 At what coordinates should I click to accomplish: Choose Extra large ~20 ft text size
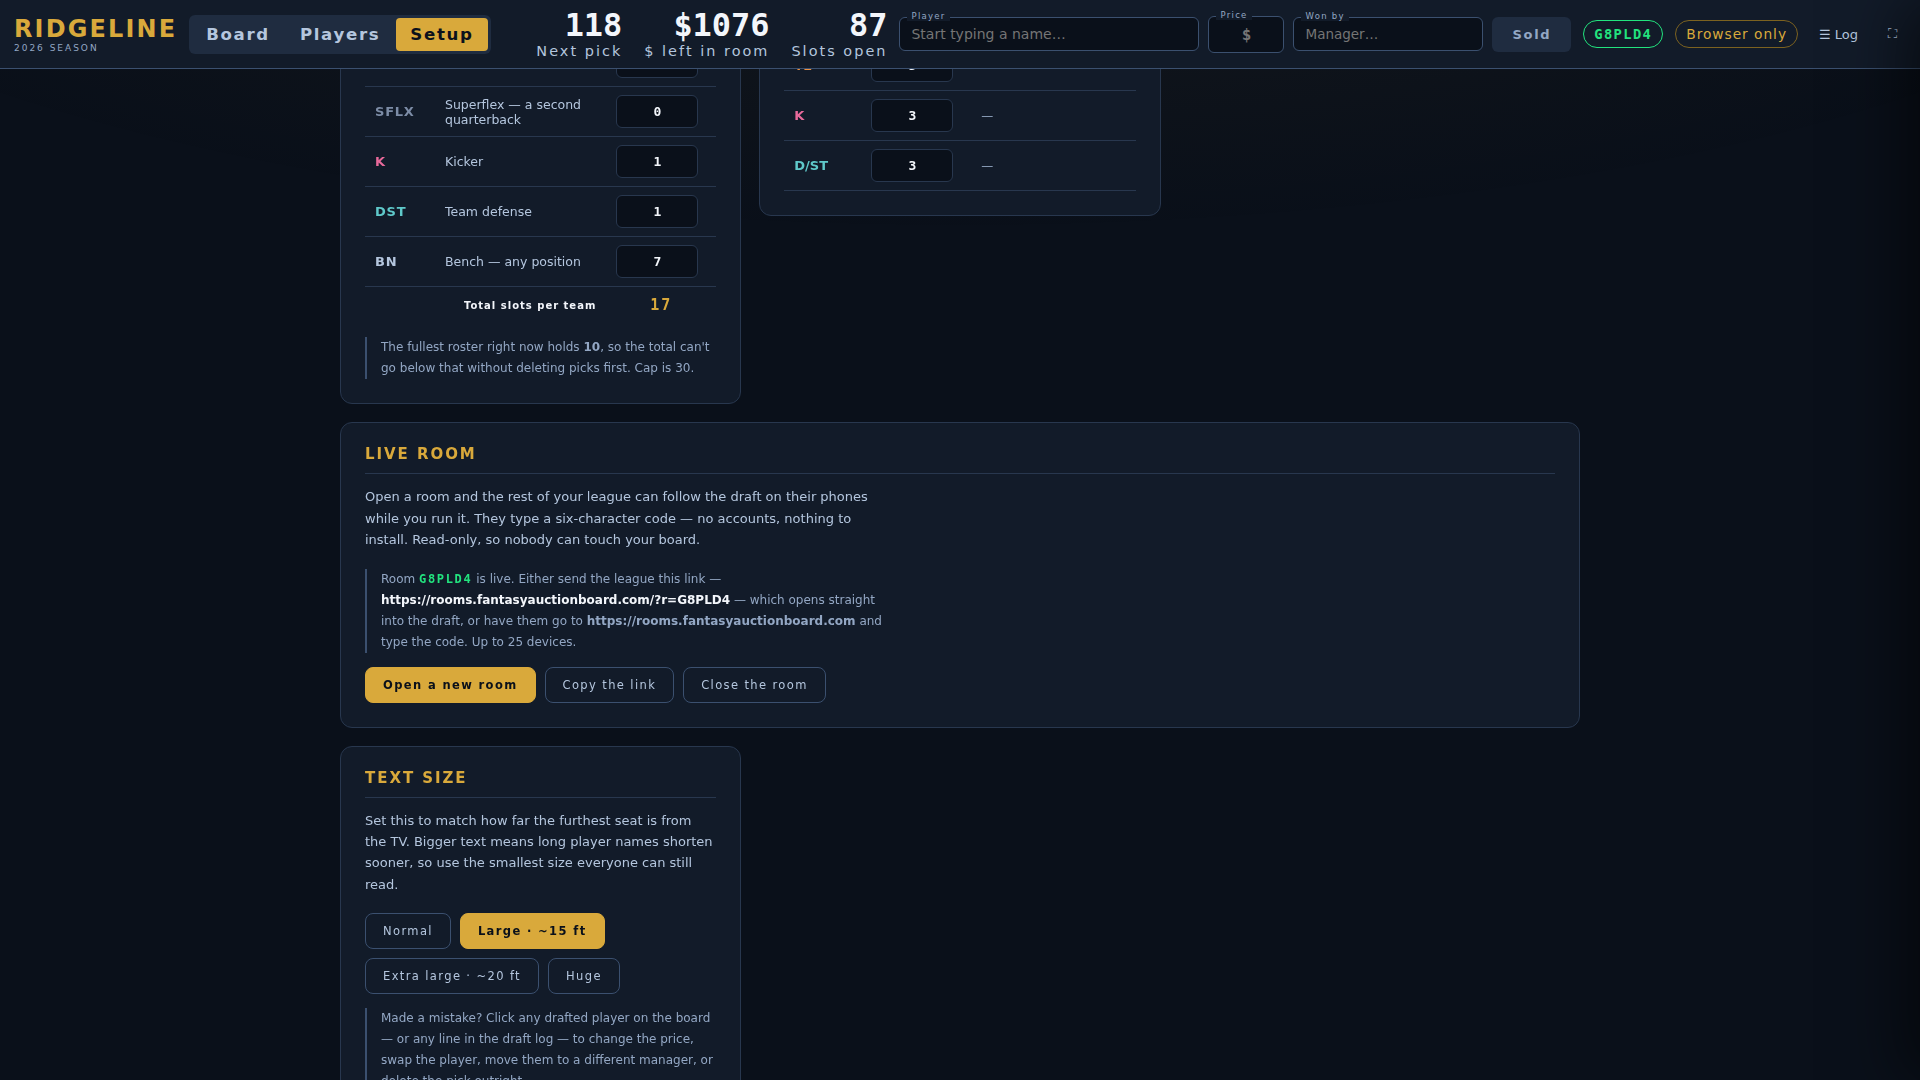coord(452,976)
